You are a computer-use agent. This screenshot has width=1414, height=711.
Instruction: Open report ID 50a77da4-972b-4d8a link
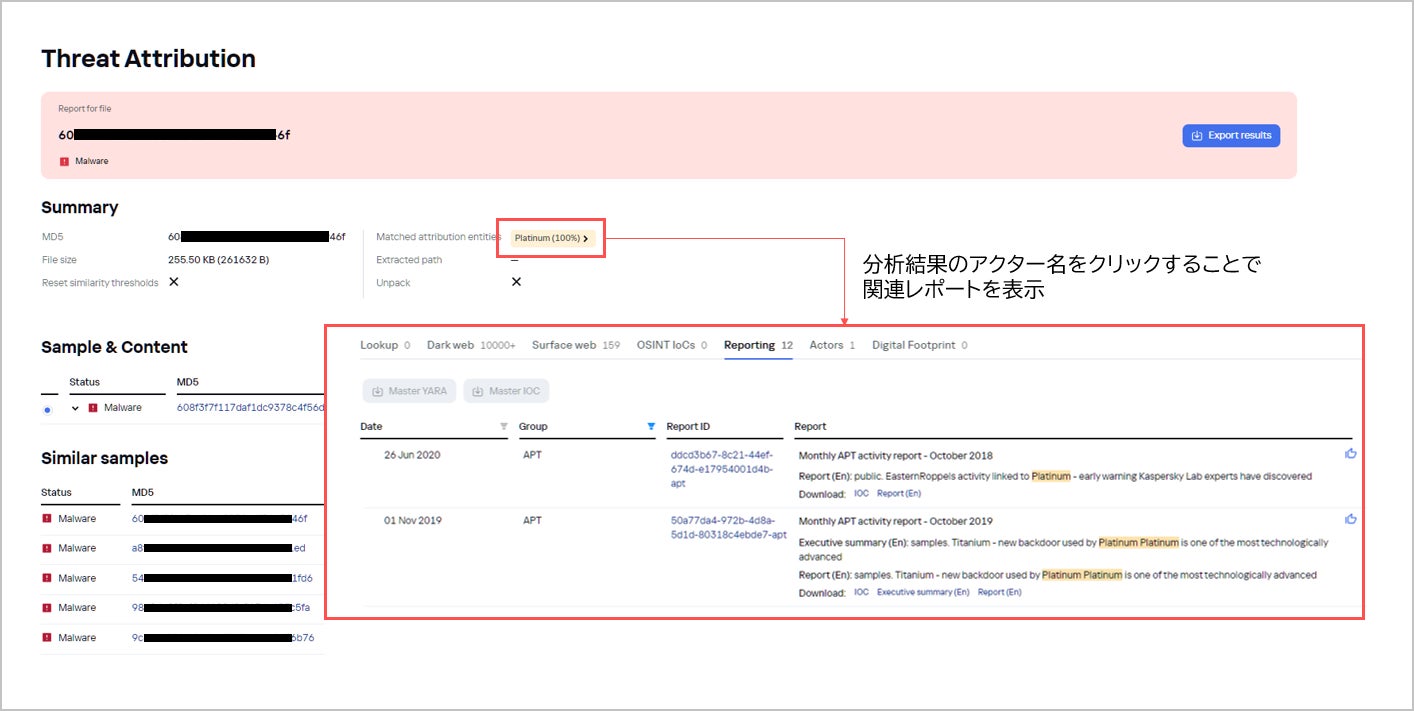[x=728, y=528]
